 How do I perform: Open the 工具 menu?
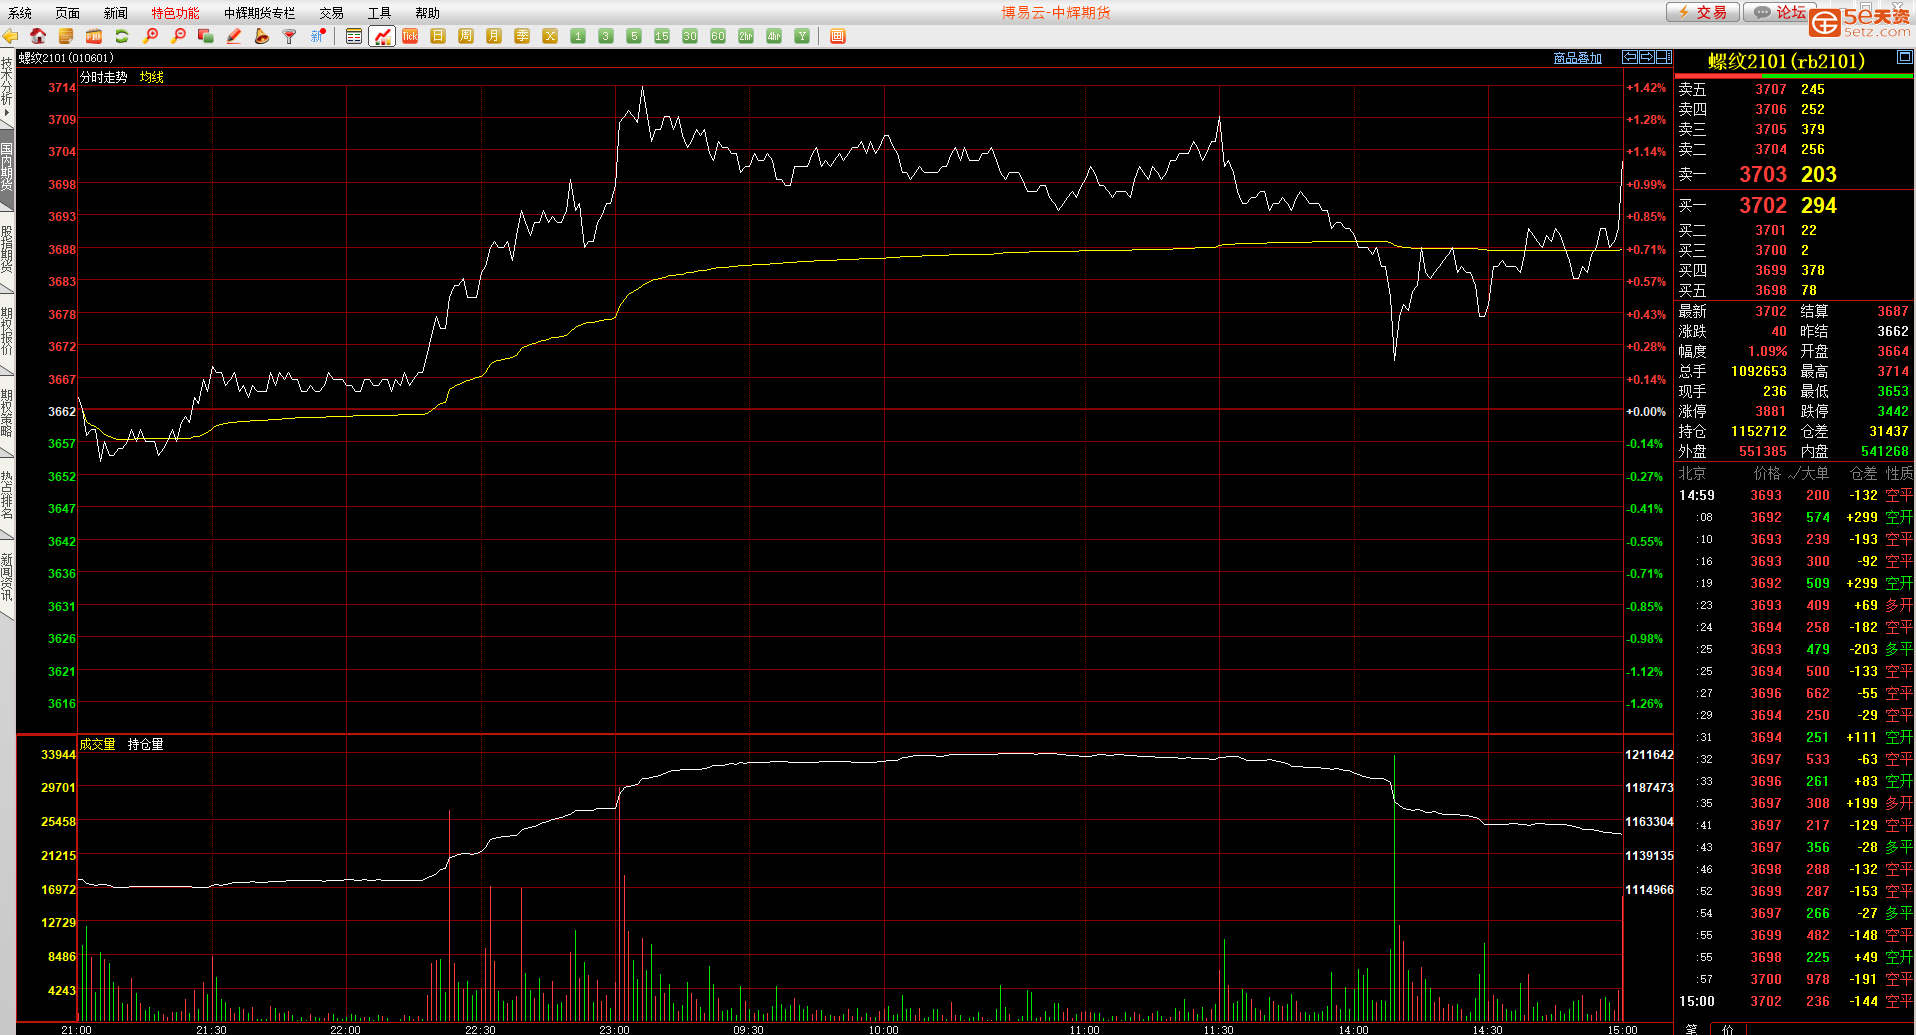coord(379,13)
